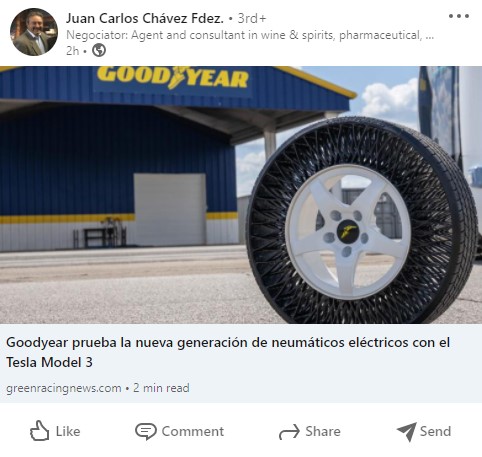Open the Goodyear tire article image
Screen dimensions: 482x457
[241, 195]
